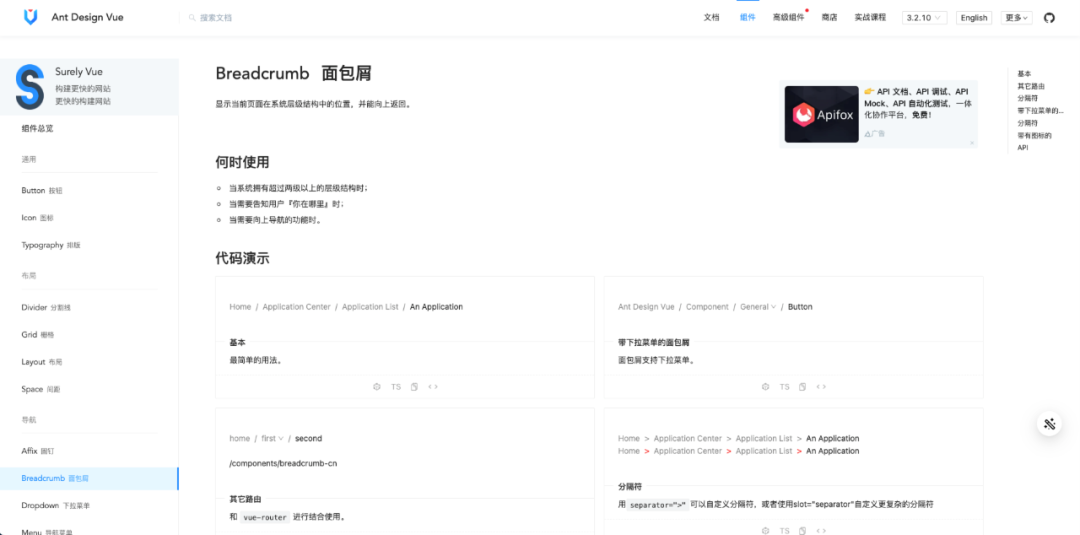This screenshot has height=535, width=1080.
Task: Jump to 其它路由 anchor in right outline
Action: 1031,86
